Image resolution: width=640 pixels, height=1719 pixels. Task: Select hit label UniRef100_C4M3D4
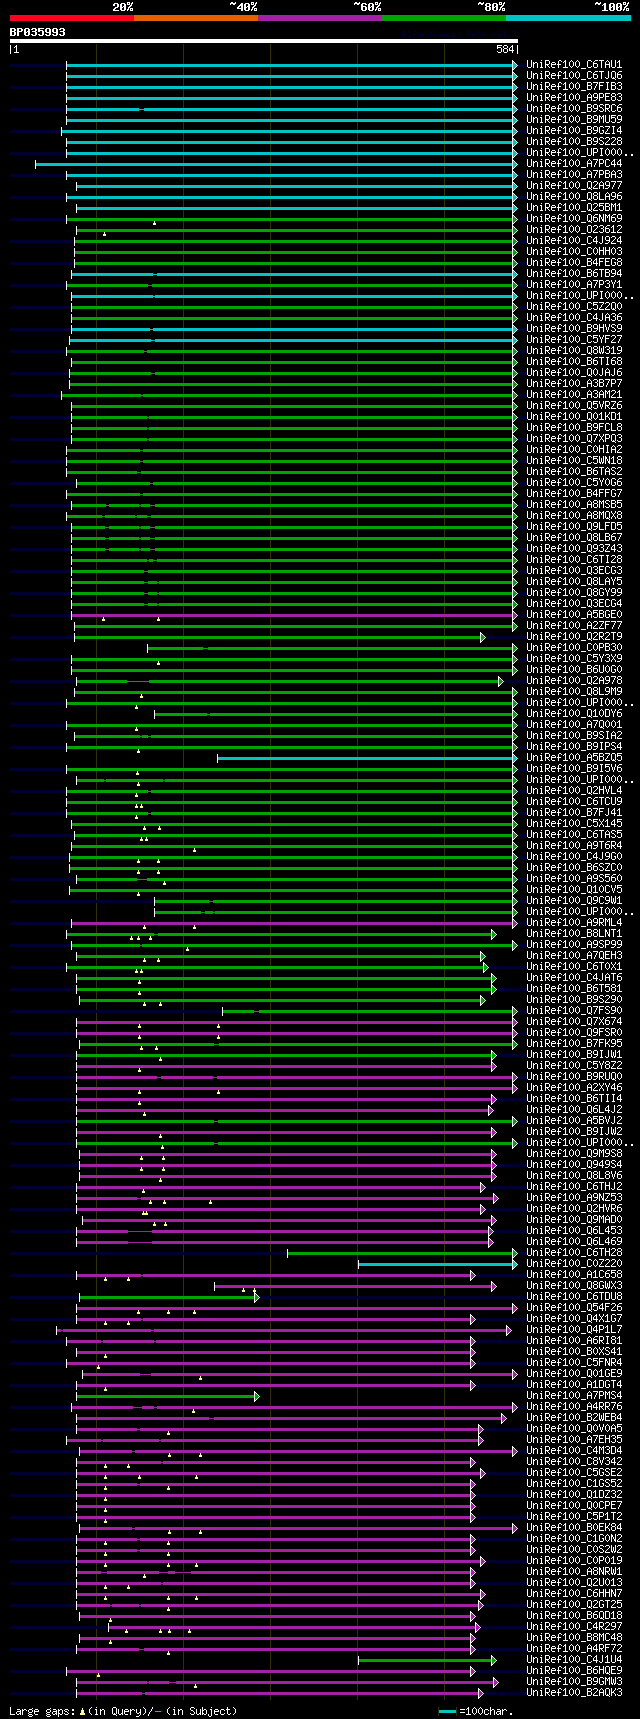click(574, 1451)
